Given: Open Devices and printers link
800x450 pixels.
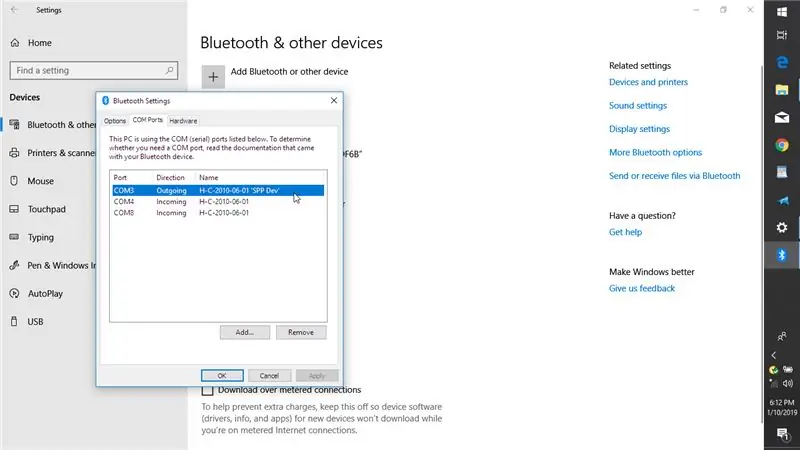Looking at the screenshot, I should pos(648,82).
